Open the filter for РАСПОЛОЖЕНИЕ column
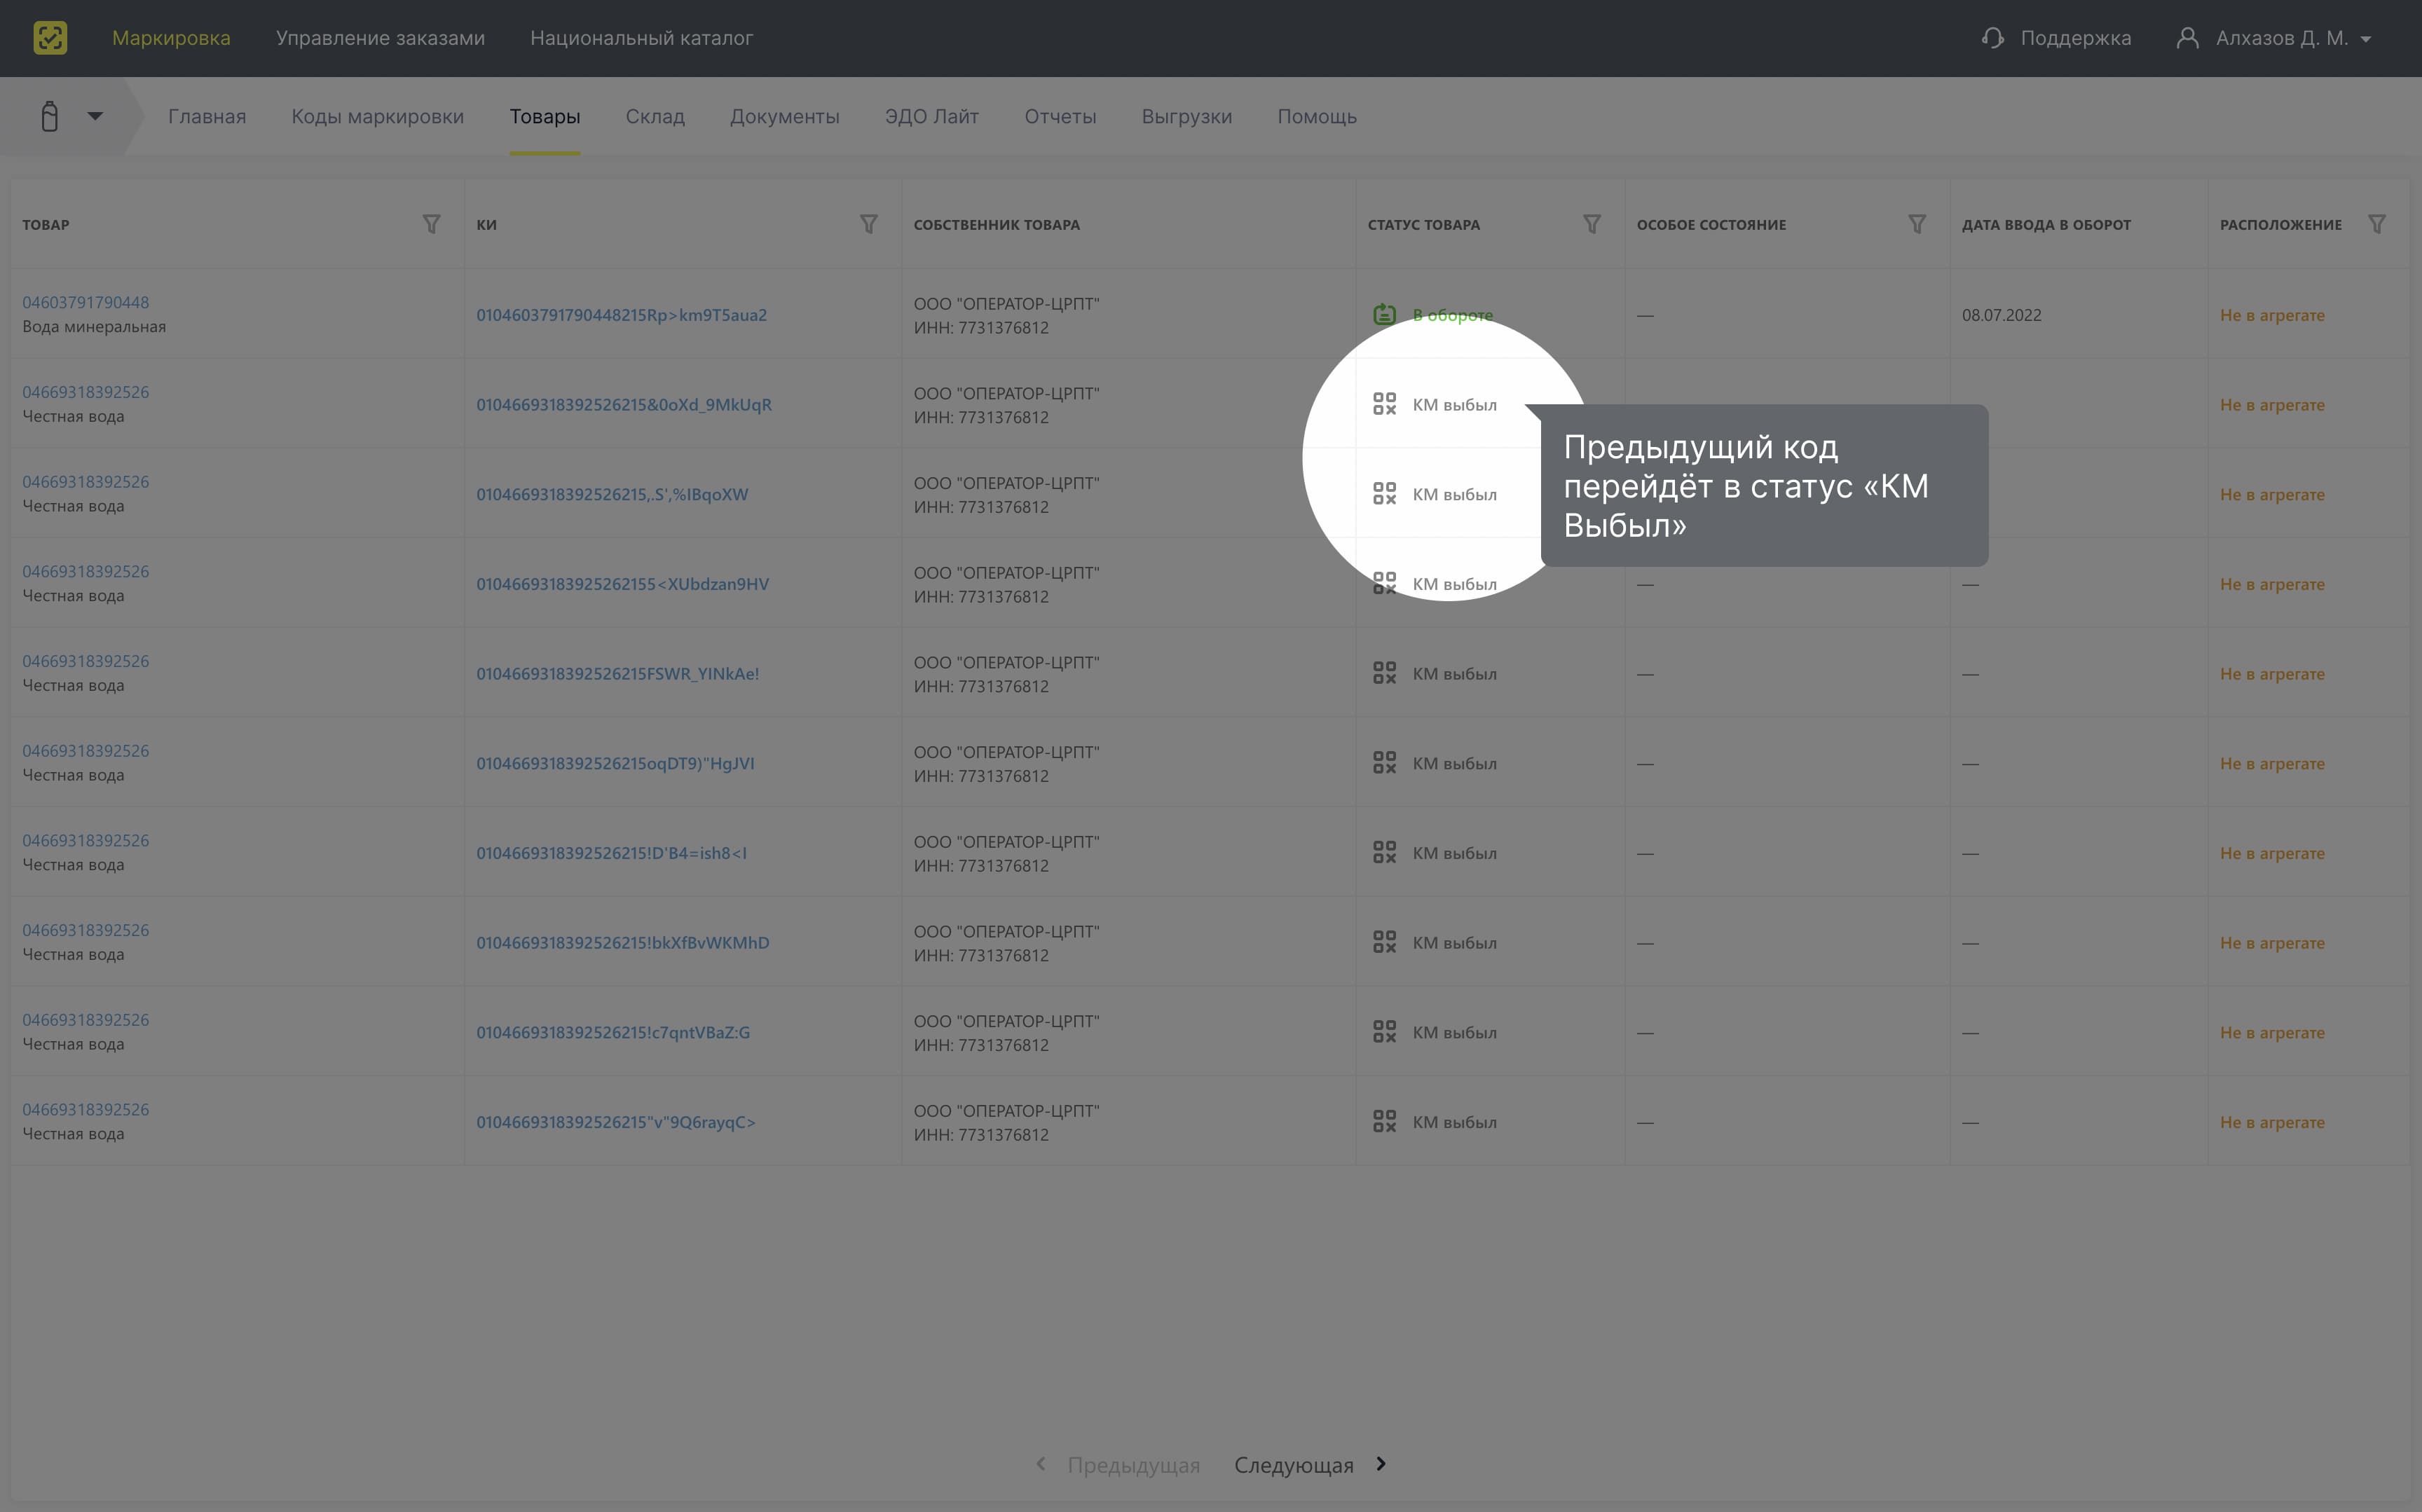 point(2377,224)
